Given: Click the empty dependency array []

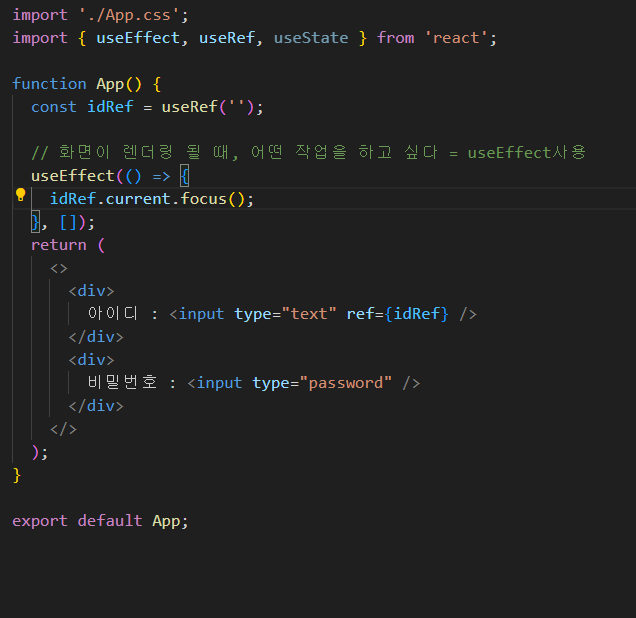Looking at the screenshot, I should click(68, 222).
